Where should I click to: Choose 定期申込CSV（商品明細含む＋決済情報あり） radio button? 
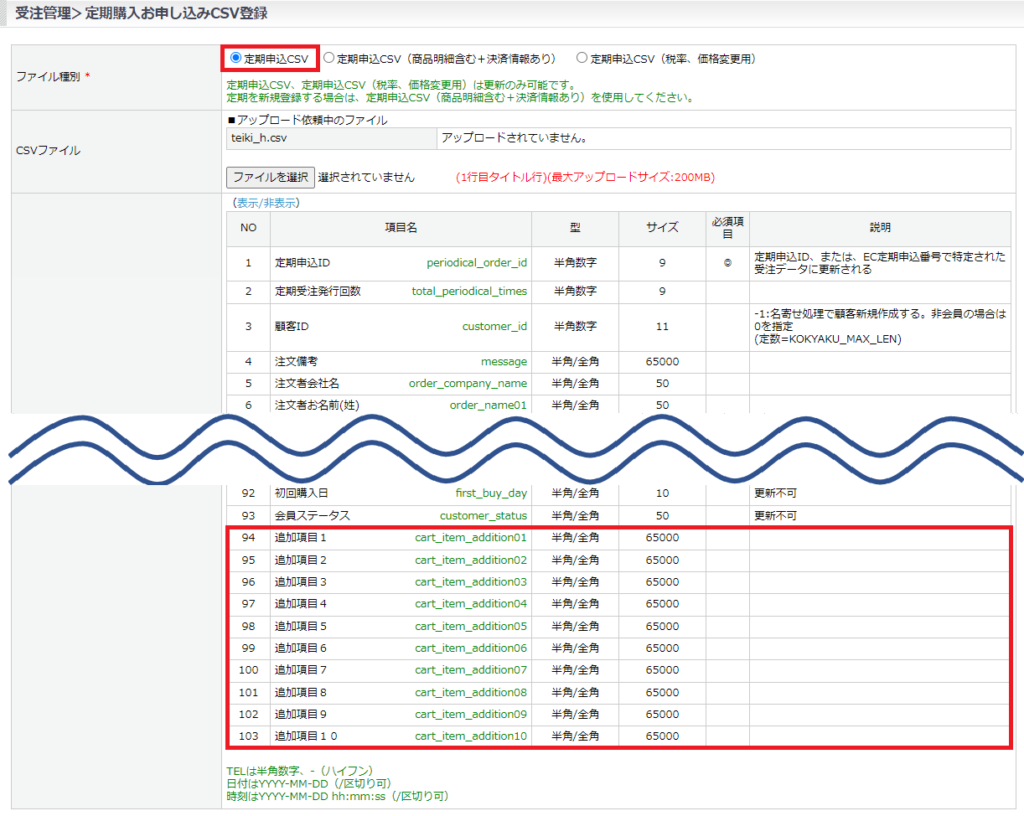click(x=329, y=58)
